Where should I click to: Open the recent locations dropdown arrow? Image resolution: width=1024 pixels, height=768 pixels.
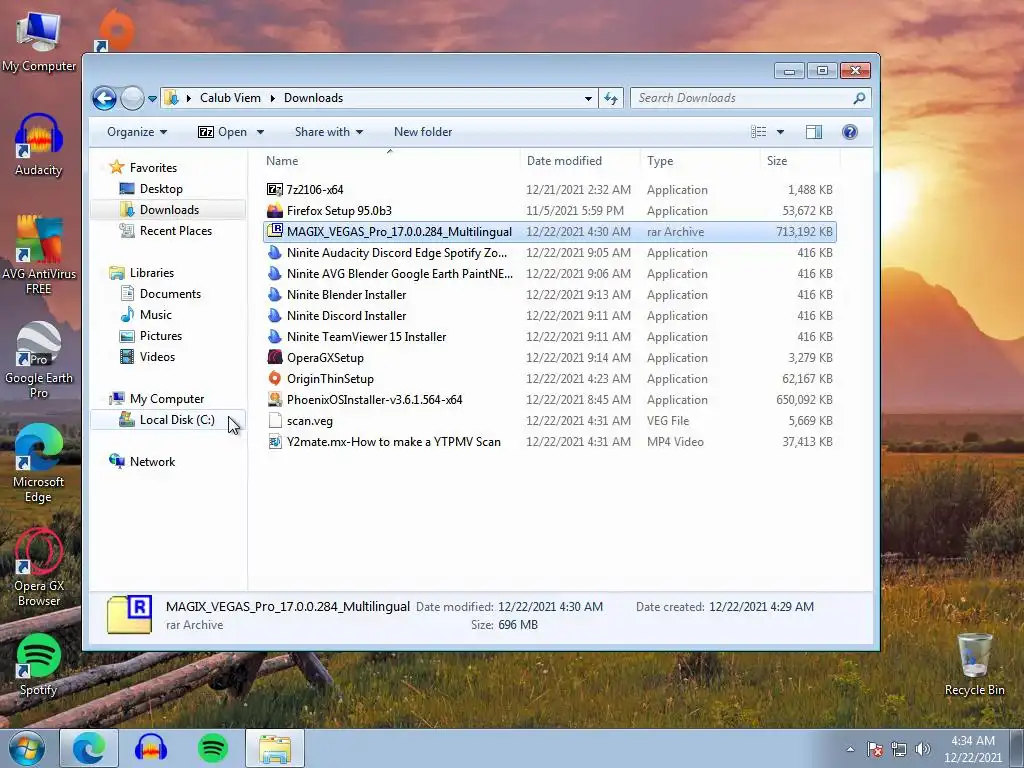152,99
